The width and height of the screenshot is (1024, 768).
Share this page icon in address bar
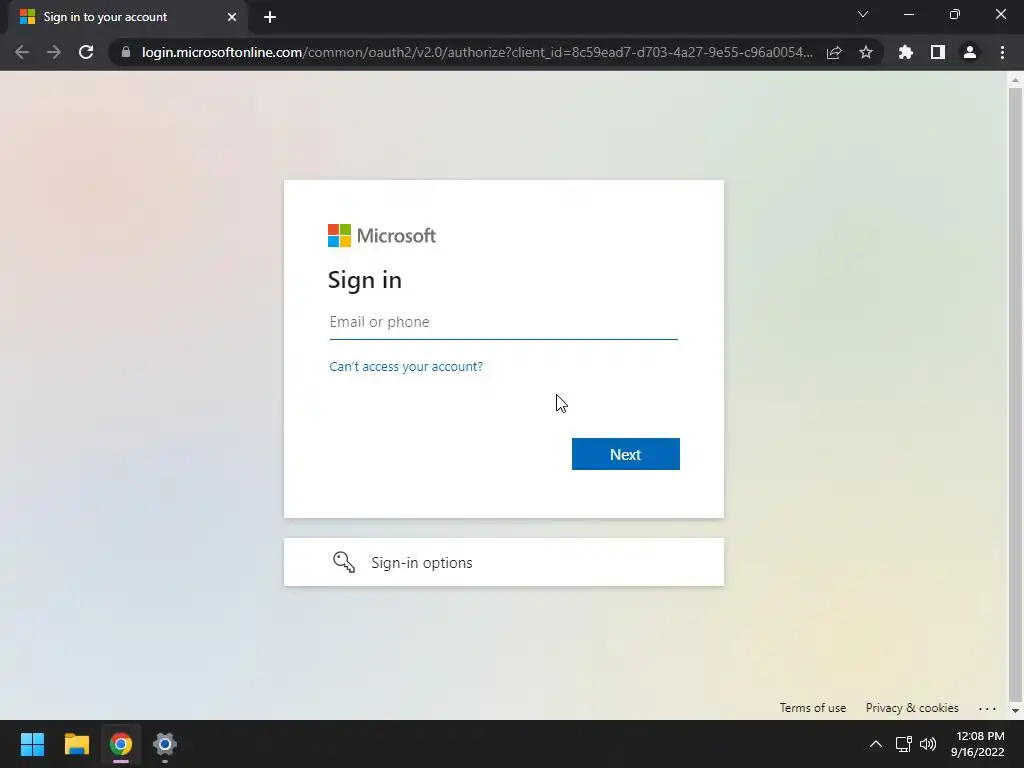point(834,52)
